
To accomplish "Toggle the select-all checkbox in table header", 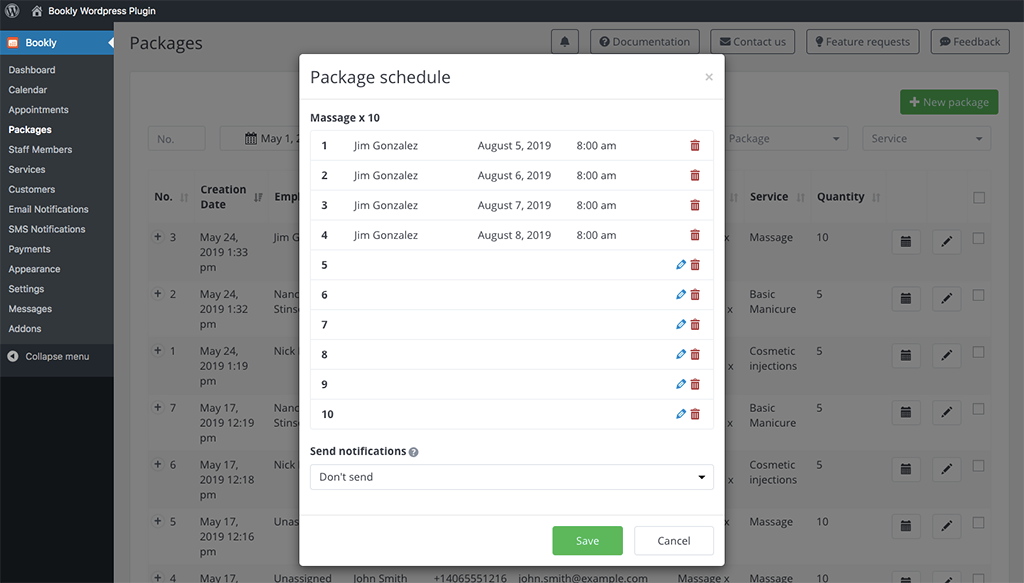I will click(x=979, y=198).
